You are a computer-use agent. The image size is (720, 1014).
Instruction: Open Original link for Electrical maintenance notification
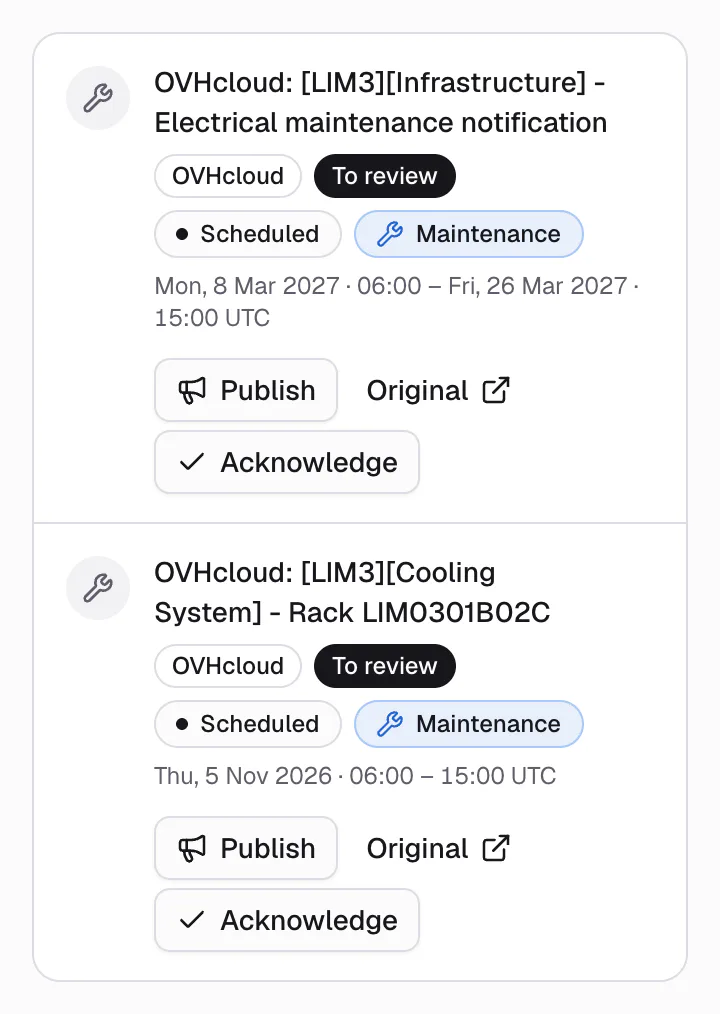pyautogui.click(x=438, y=390)
